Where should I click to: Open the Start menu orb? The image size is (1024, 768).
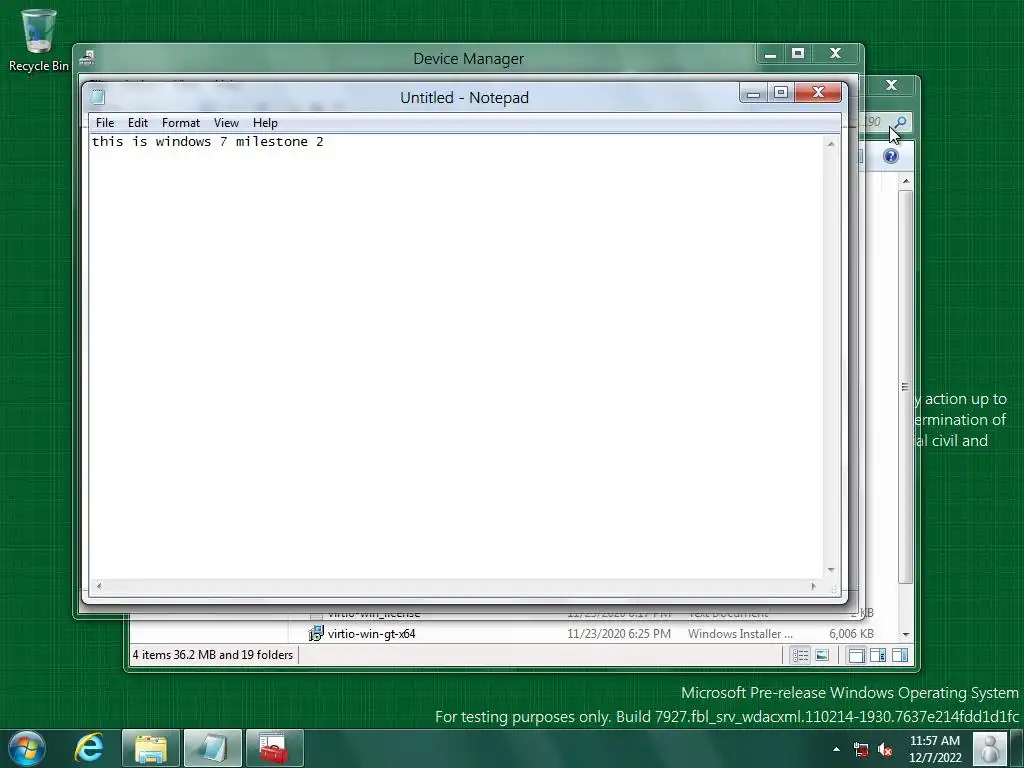27,748
